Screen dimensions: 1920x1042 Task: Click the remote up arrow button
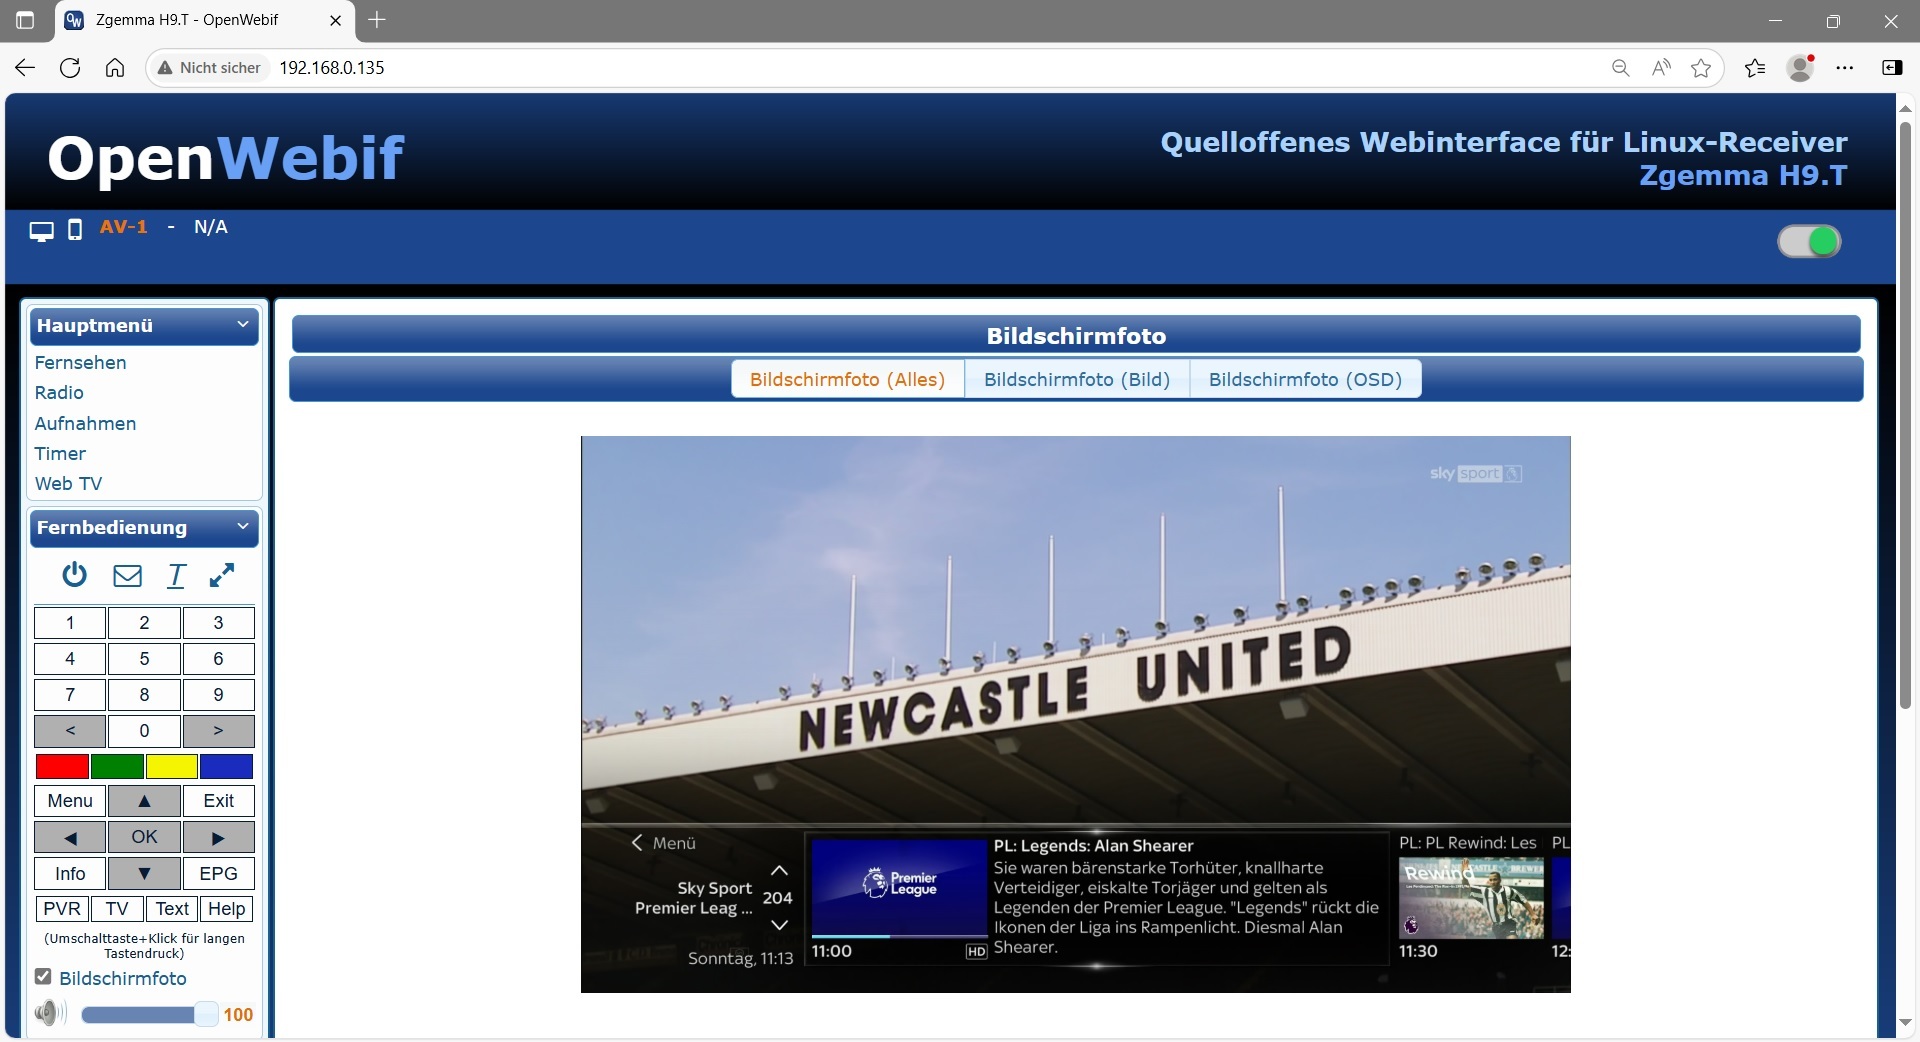click(x=144, y=801)
